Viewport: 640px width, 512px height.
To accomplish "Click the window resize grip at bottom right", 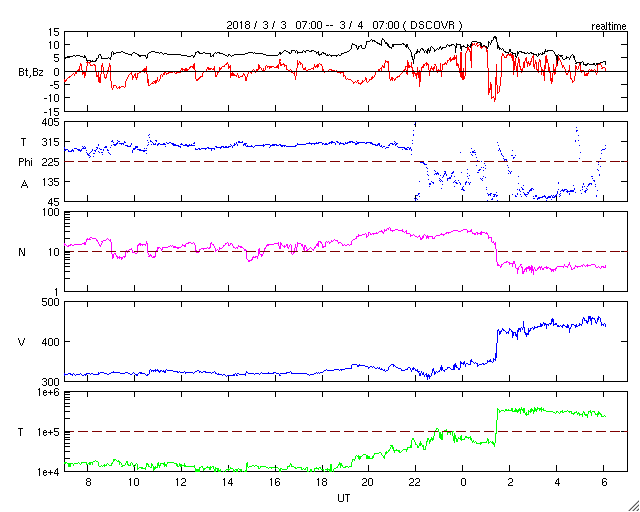I will (x=634, y=507).
